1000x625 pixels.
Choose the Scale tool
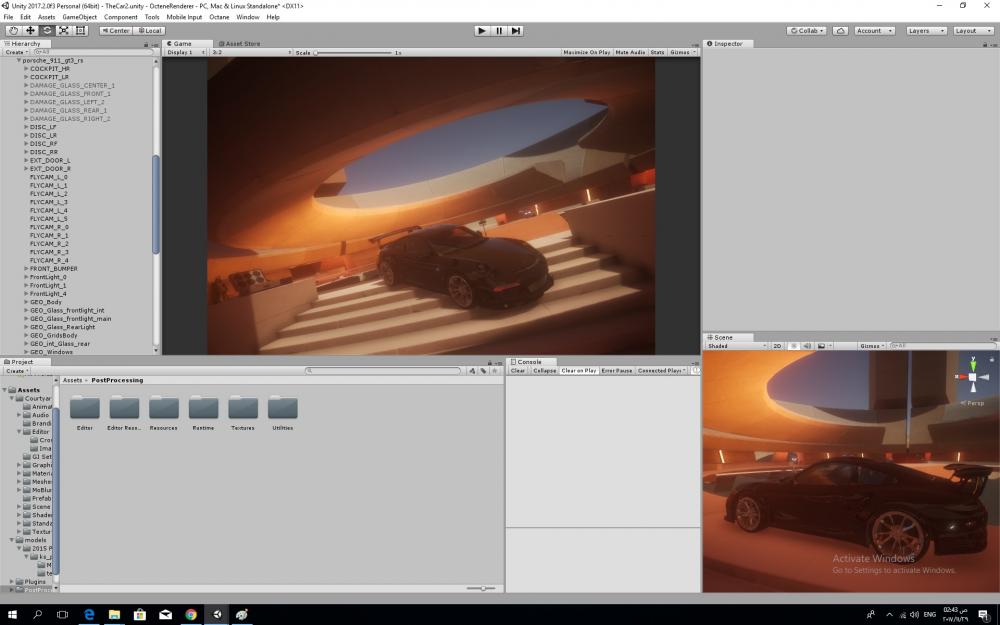tap(64, 31)
